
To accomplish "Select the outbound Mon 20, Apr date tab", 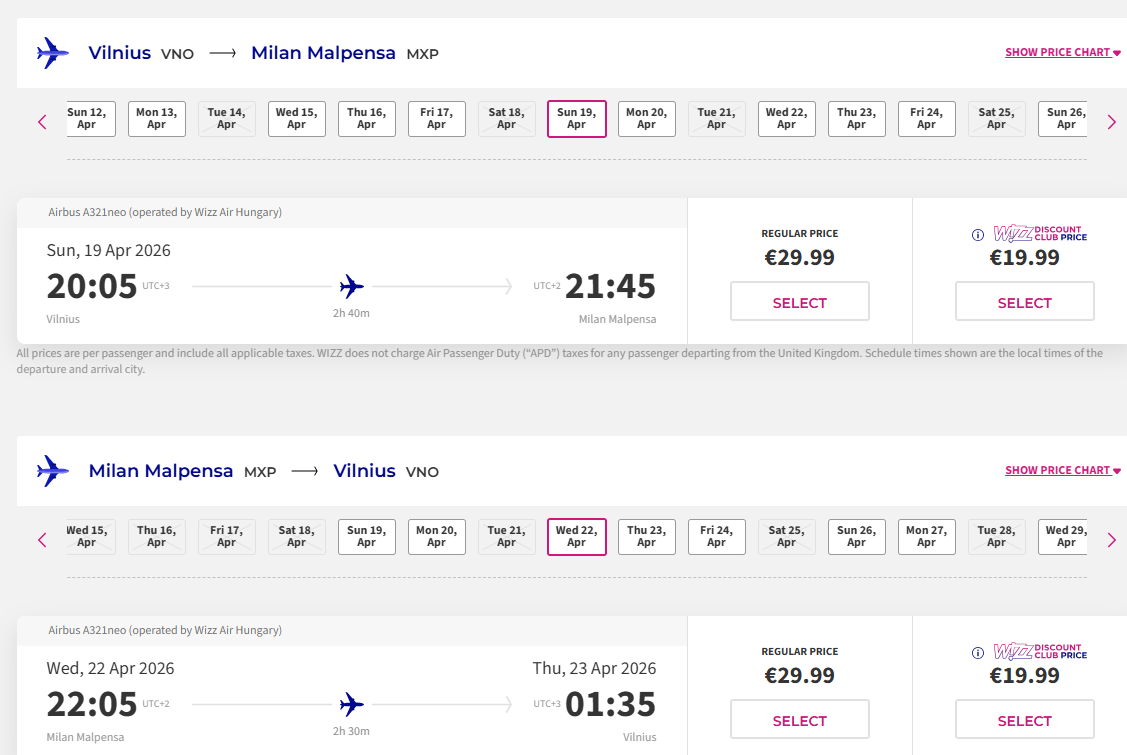I will [x=647, y=119].
